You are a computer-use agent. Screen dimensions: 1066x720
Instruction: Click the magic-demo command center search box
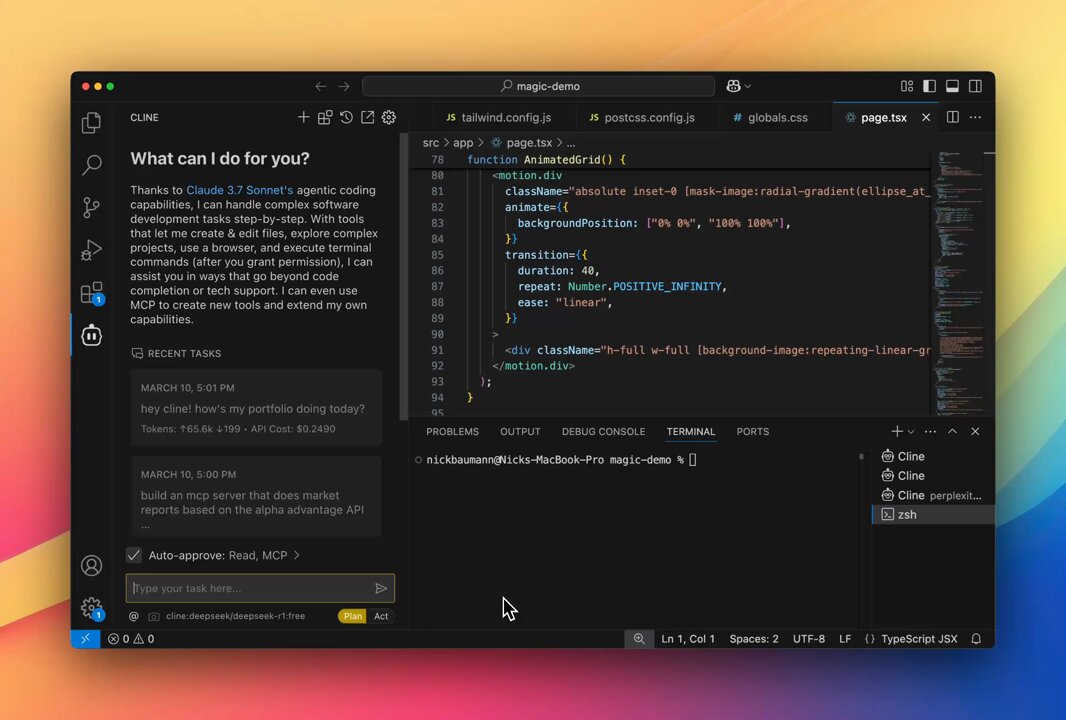coord(538,86)
